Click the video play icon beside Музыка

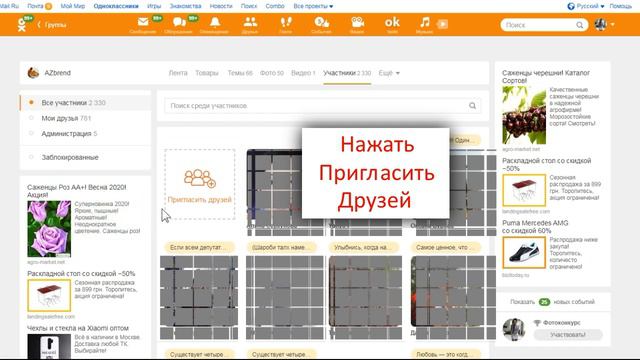pos(442,24)
